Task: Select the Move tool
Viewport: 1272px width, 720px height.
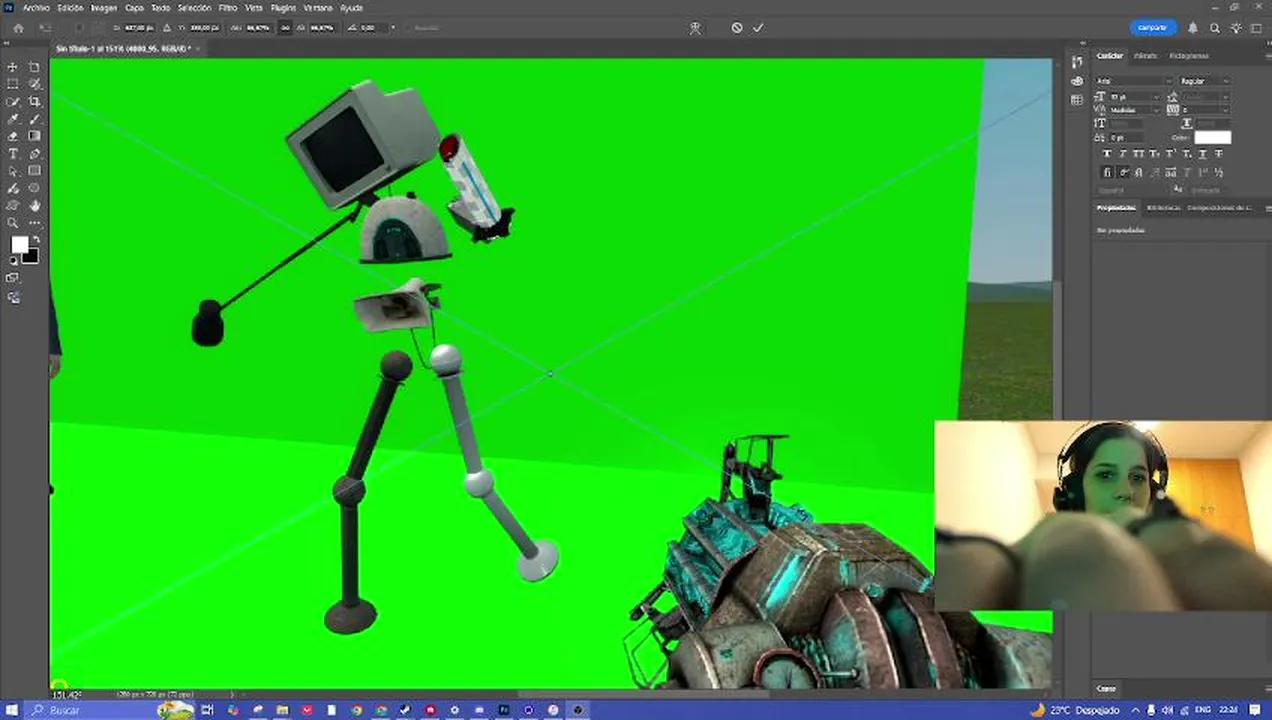Action: point(13,67)
